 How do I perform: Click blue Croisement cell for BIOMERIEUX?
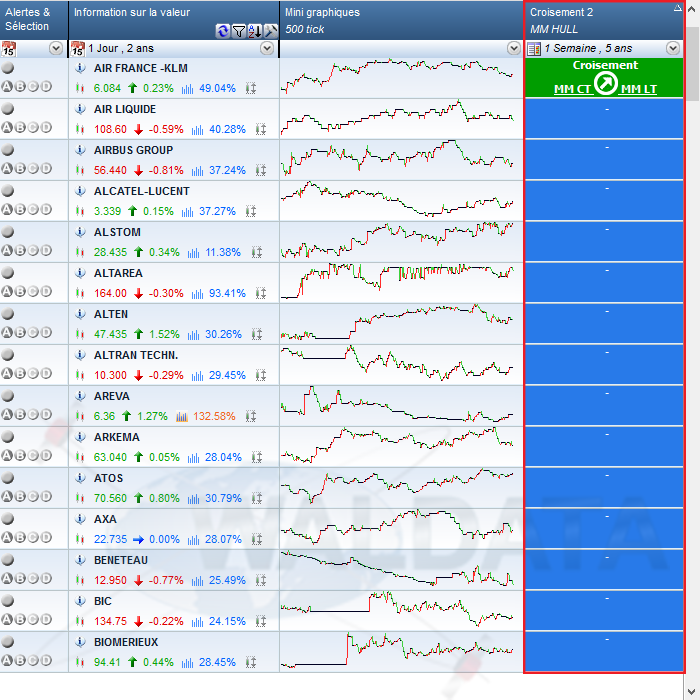coord(604,651)
